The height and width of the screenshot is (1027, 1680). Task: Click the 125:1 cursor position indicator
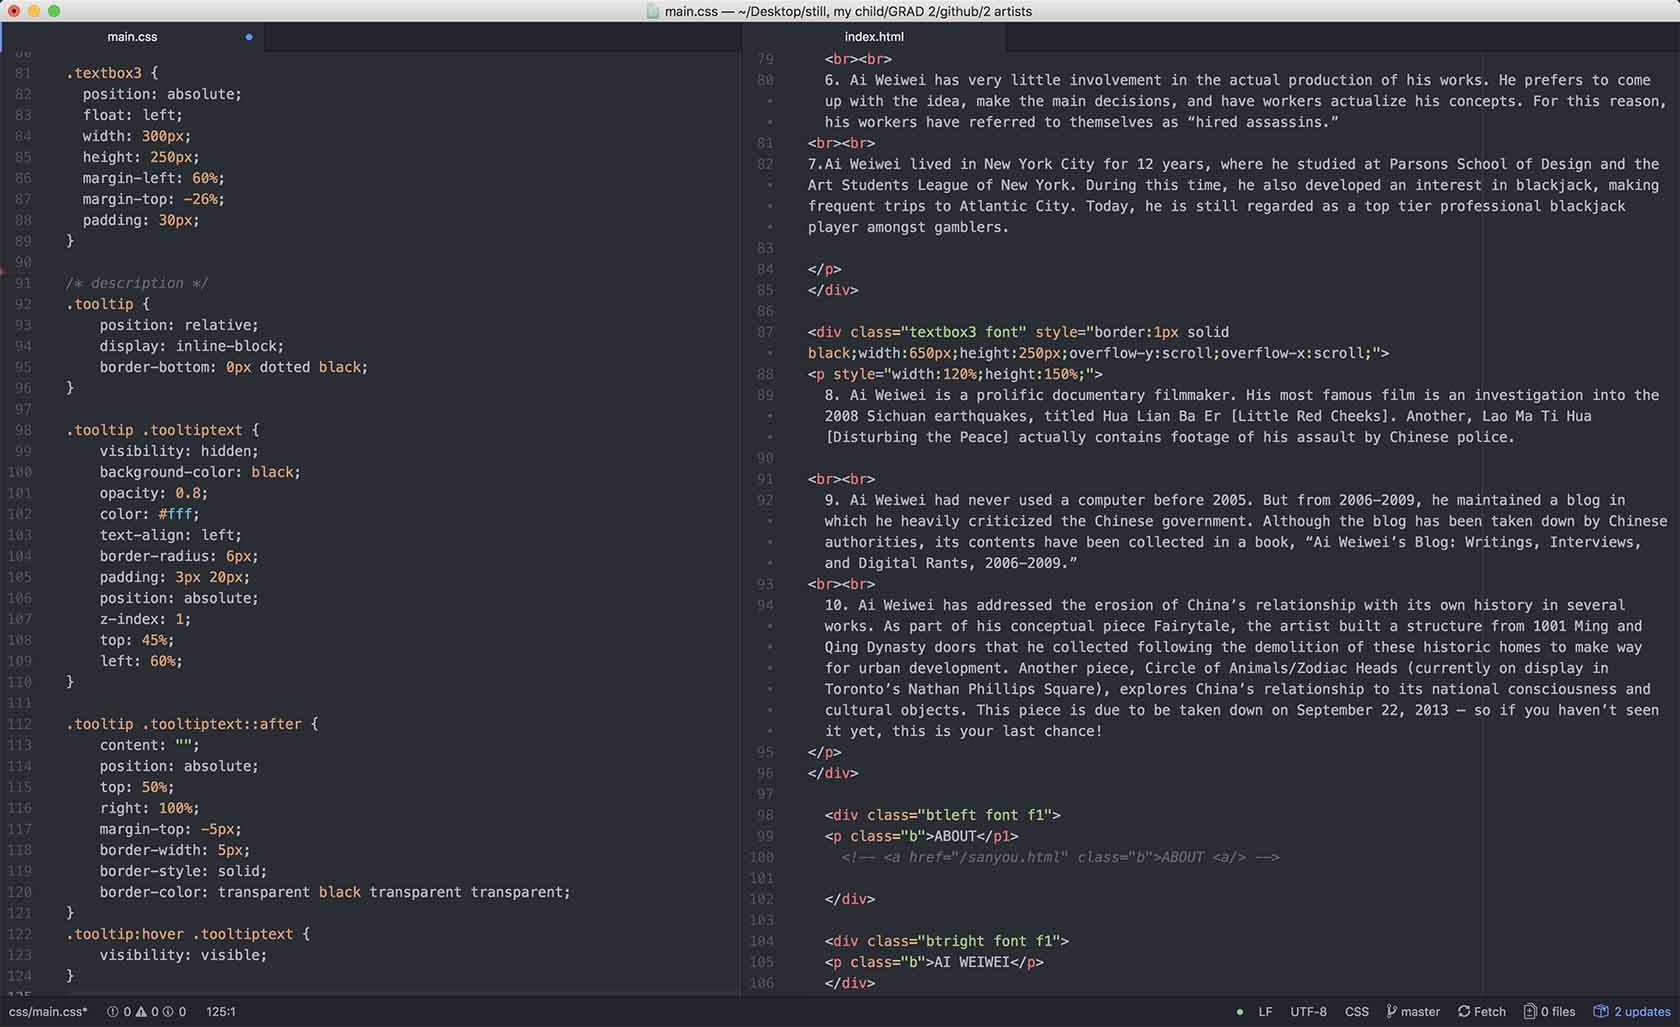pos(220,1012)
